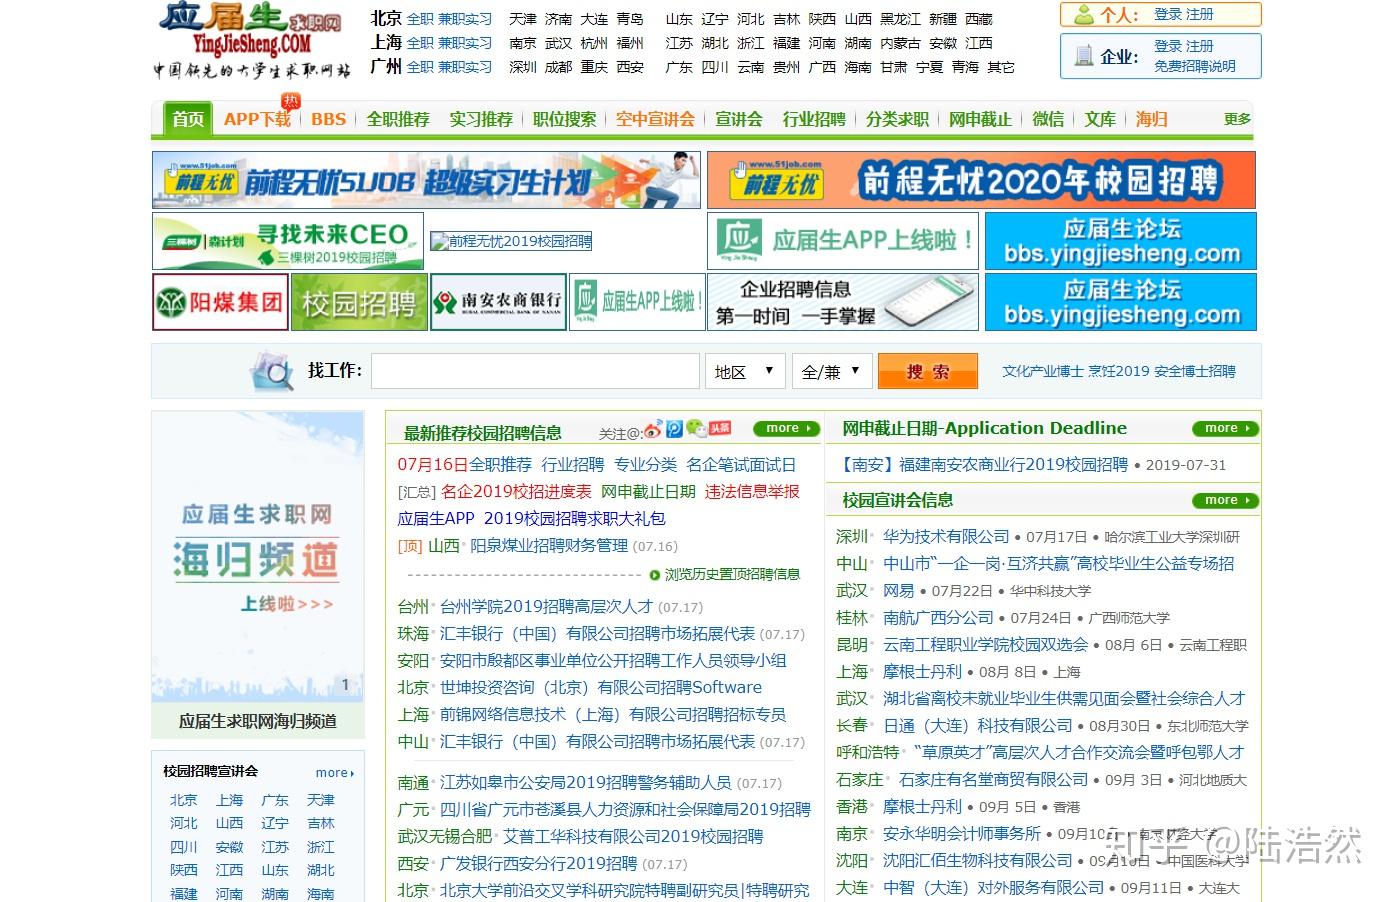Open the 海归 navigation item
This screenshot has height=902, width=1397.
coord(1151,119)
